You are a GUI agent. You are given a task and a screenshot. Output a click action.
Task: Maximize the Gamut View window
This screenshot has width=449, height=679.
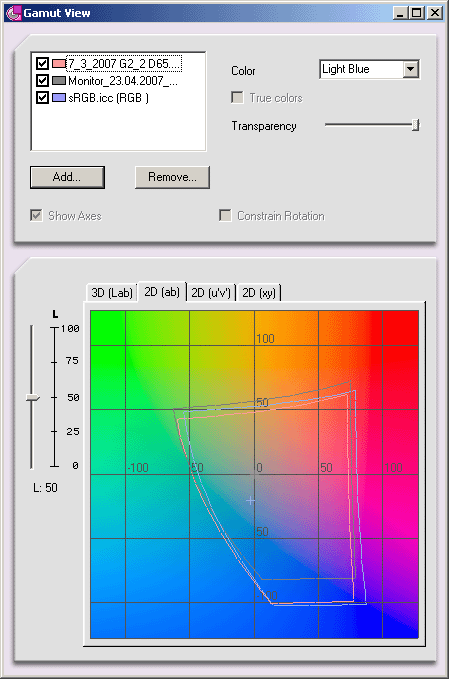click(417, 13)
